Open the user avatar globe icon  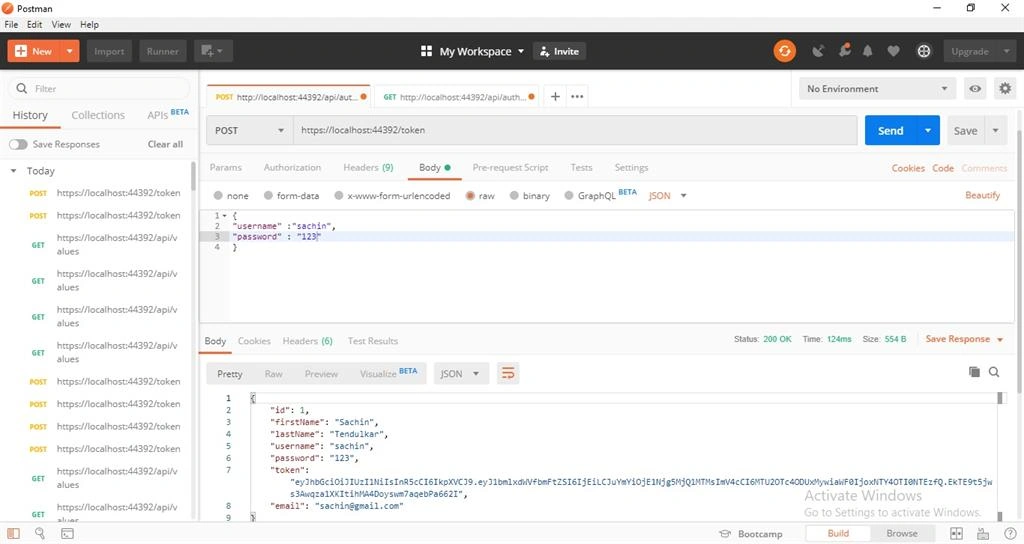click(923, 51)
